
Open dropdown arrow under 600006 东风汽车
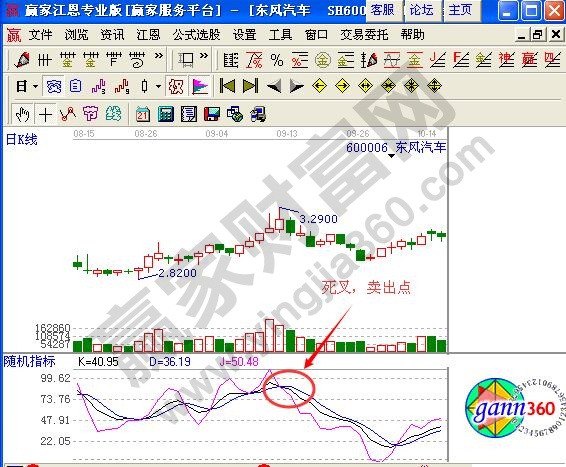tap(391, 156)
